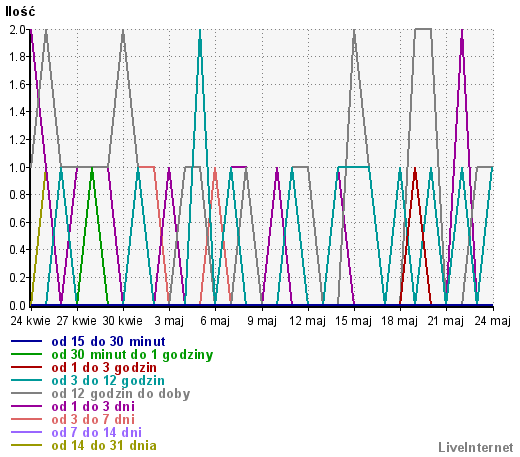Click the LiveInternet watermark text

pos(476,448)
